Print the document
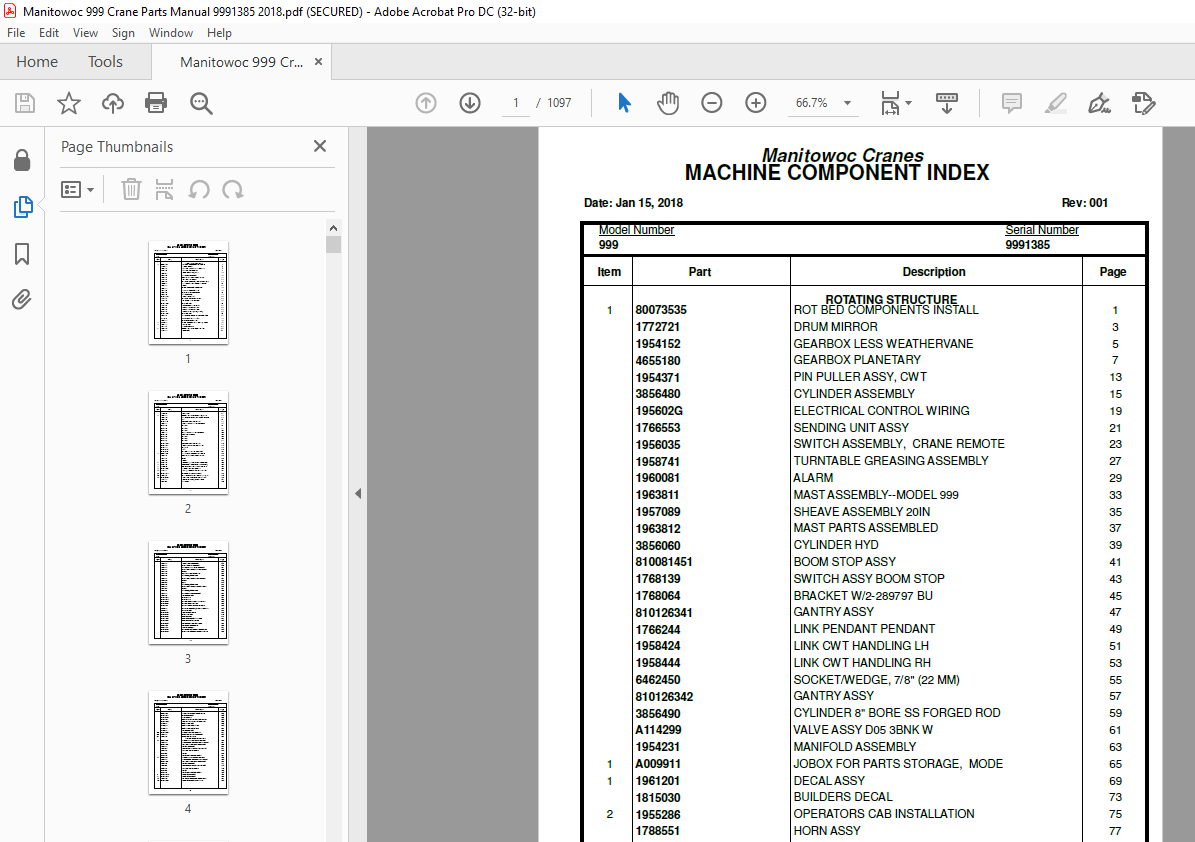1195x842 pixels. pos(156,103)
